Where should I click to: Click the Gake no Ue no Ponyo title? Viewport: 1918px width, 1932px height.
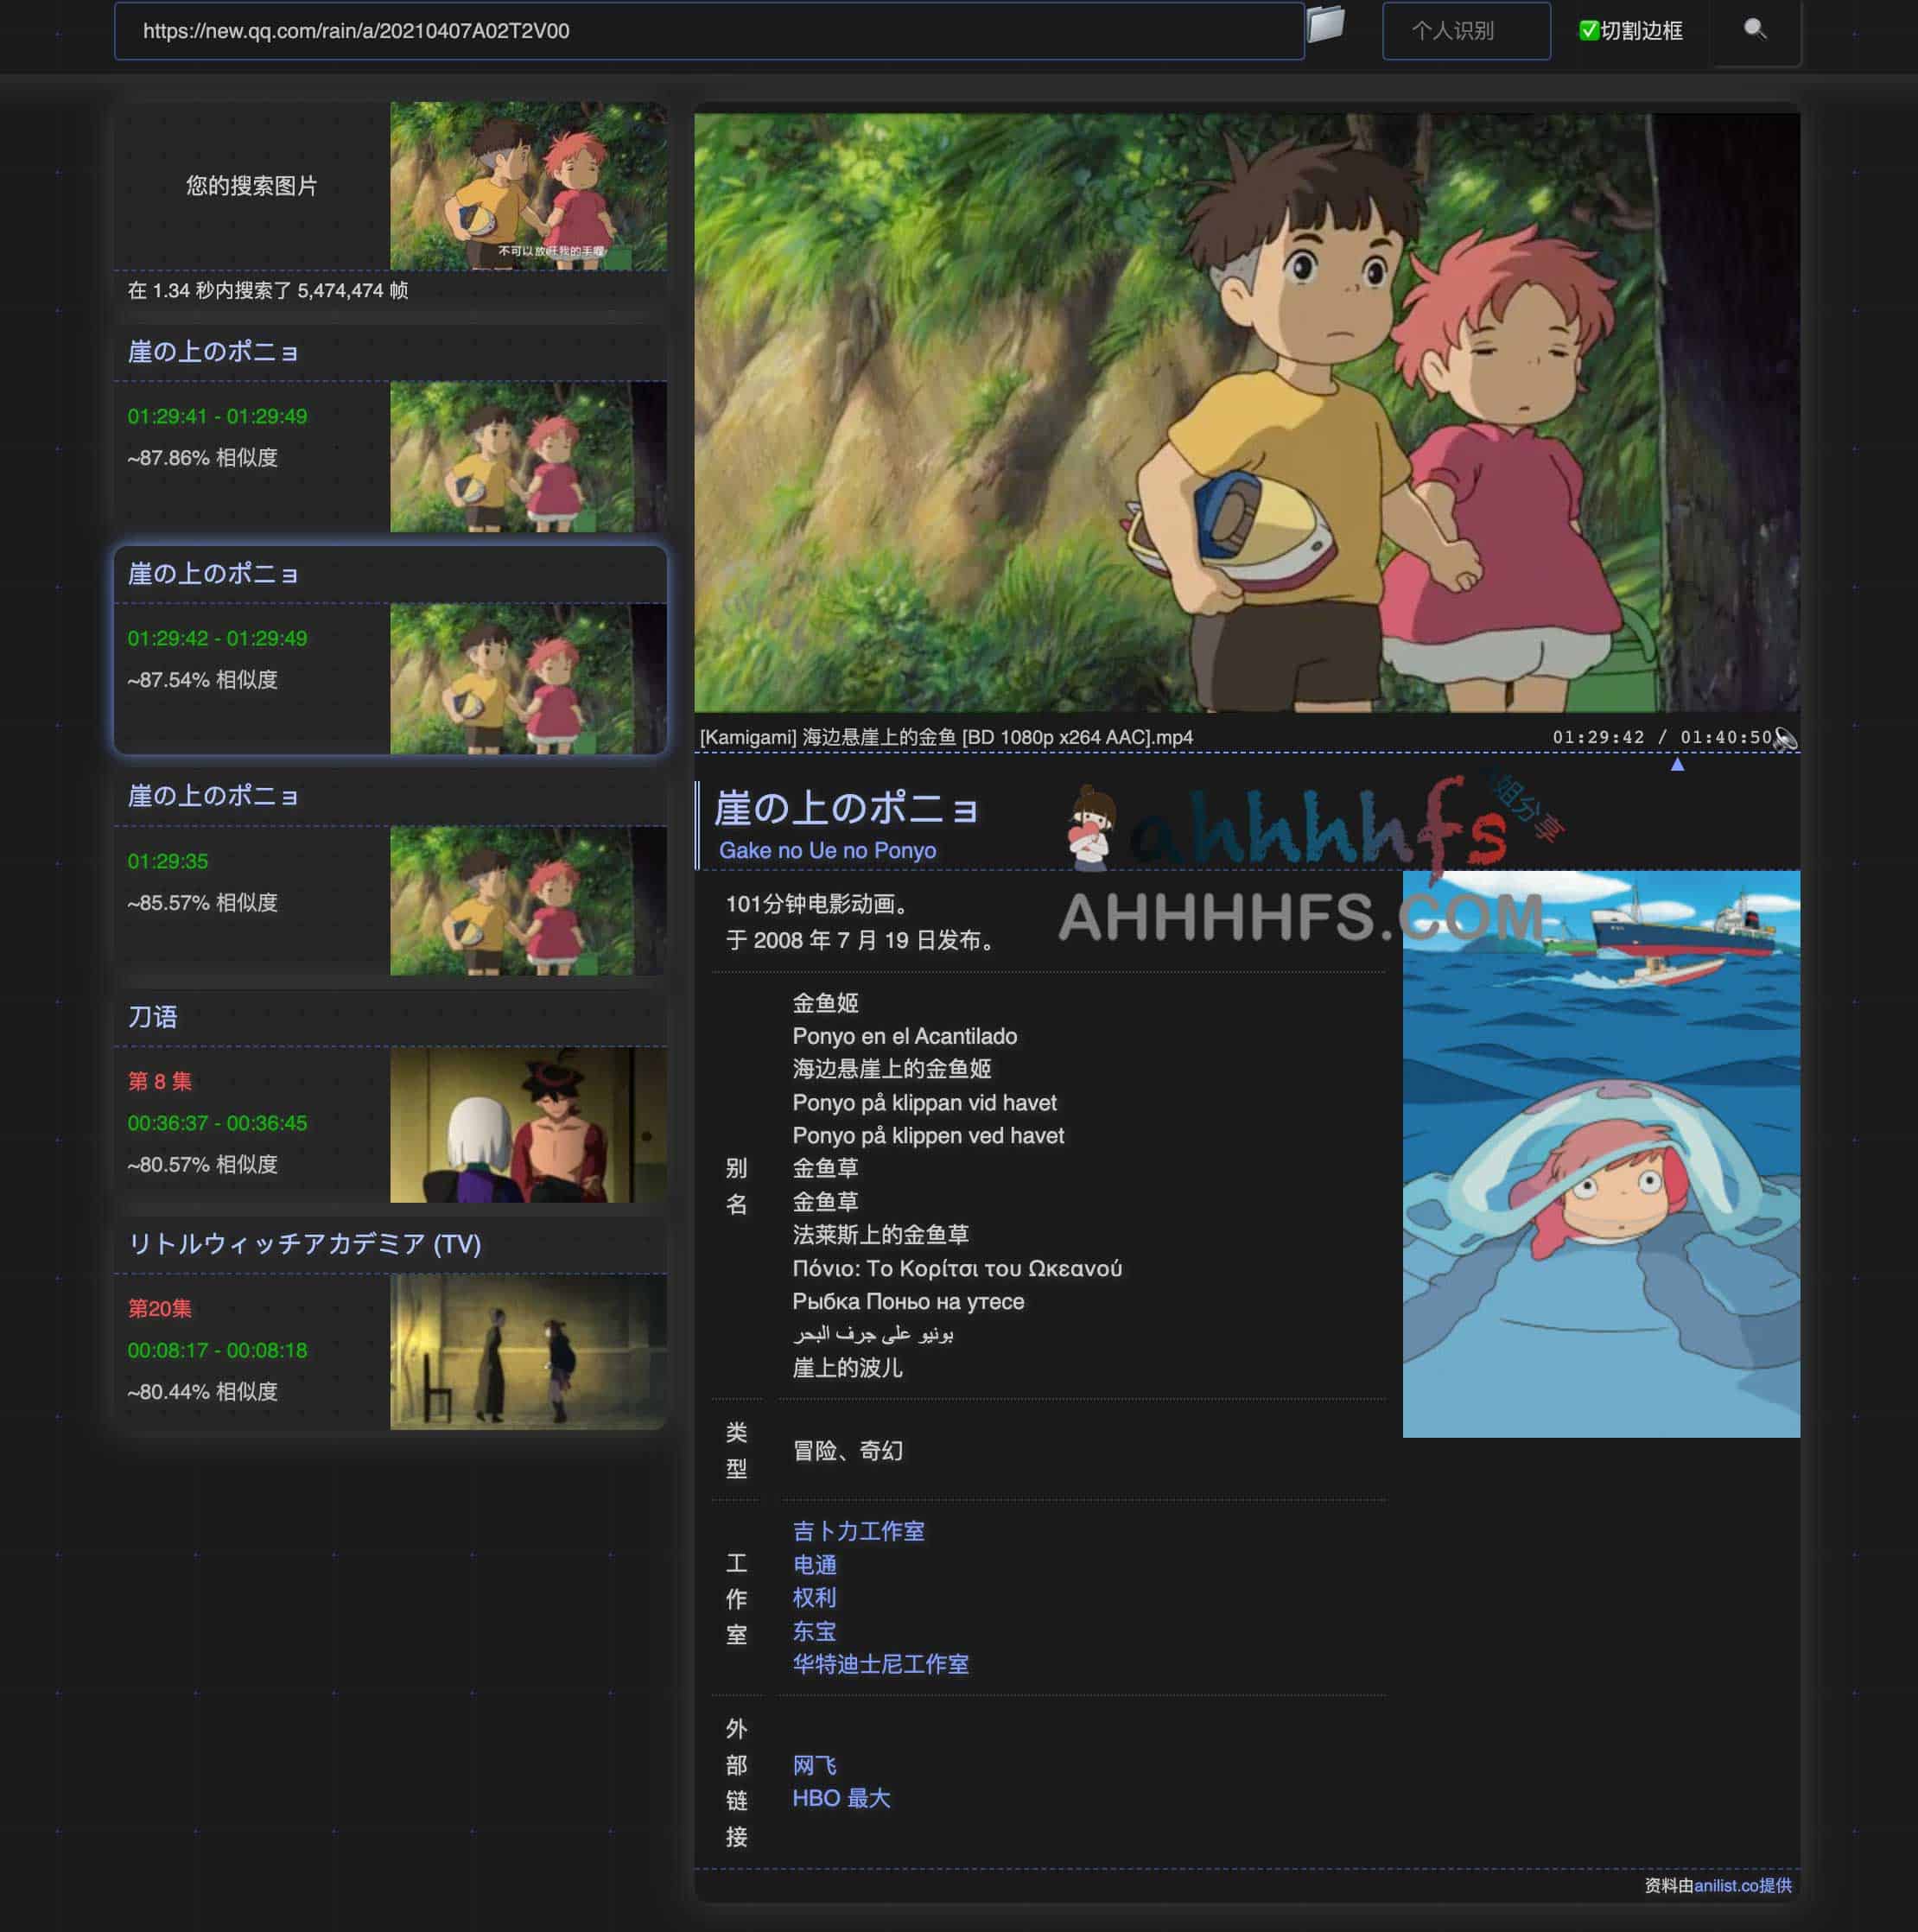pyautogui.click(x=827, y=851)
